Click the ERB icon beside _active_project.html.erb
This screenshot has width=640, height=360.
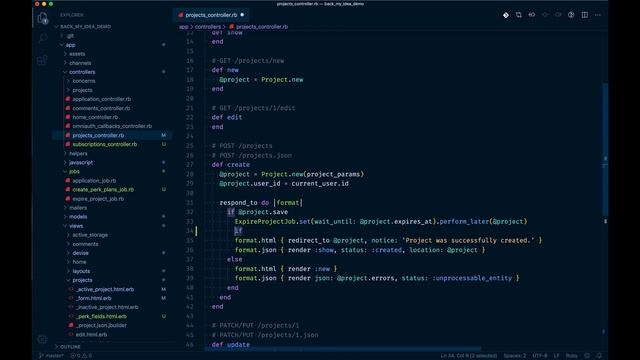71,289
